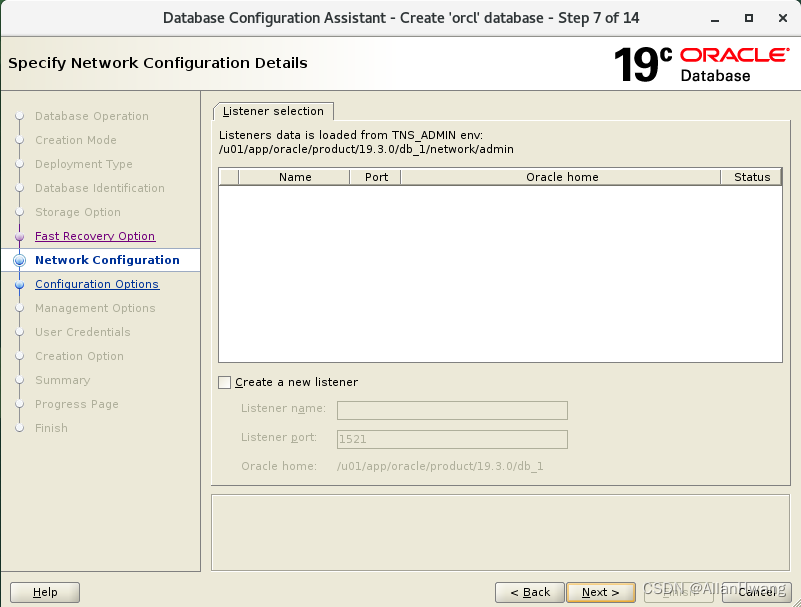Cancel the database creation wizard
801x607 pixels.
757,592
